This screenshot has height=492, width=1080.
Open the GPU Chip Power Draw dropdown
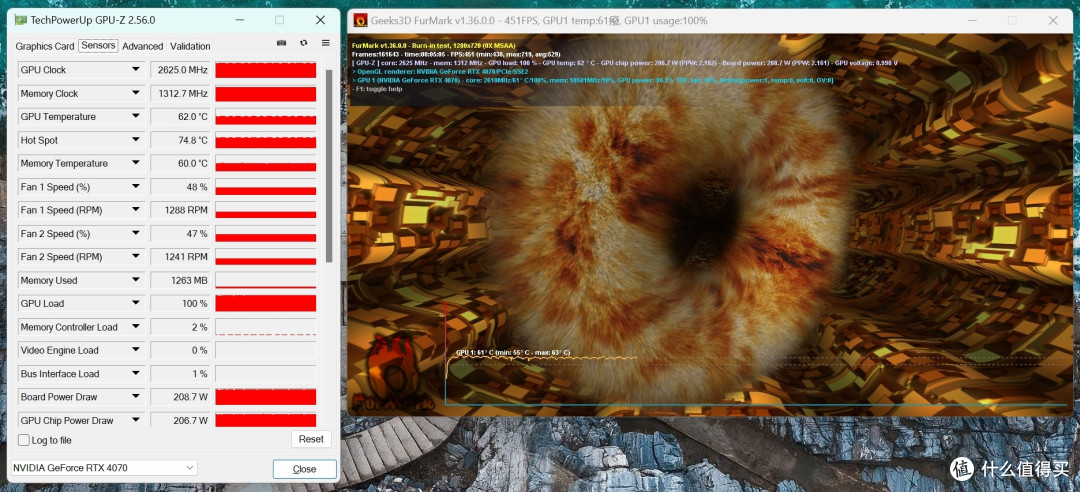[x=136, y=420]
